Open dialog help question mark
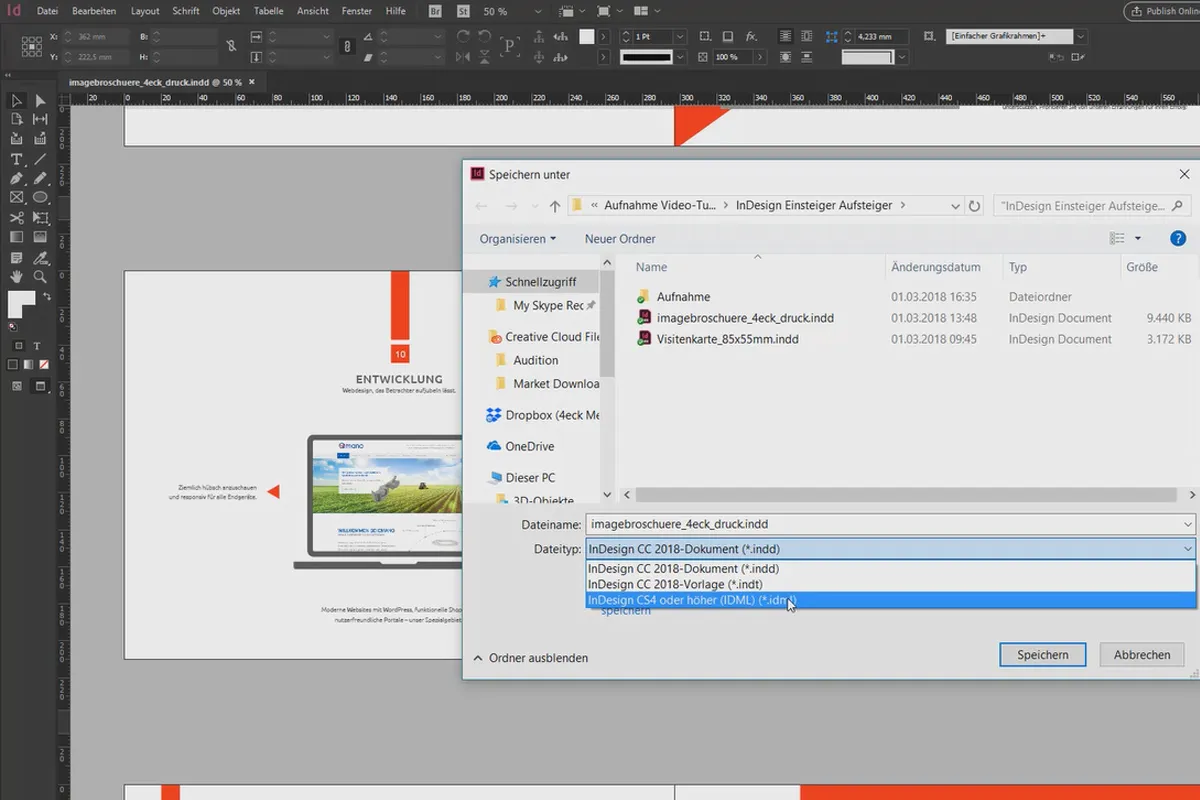Image resolution: width=1200 pixels, height=800 pixels. tap(1177, 238)
